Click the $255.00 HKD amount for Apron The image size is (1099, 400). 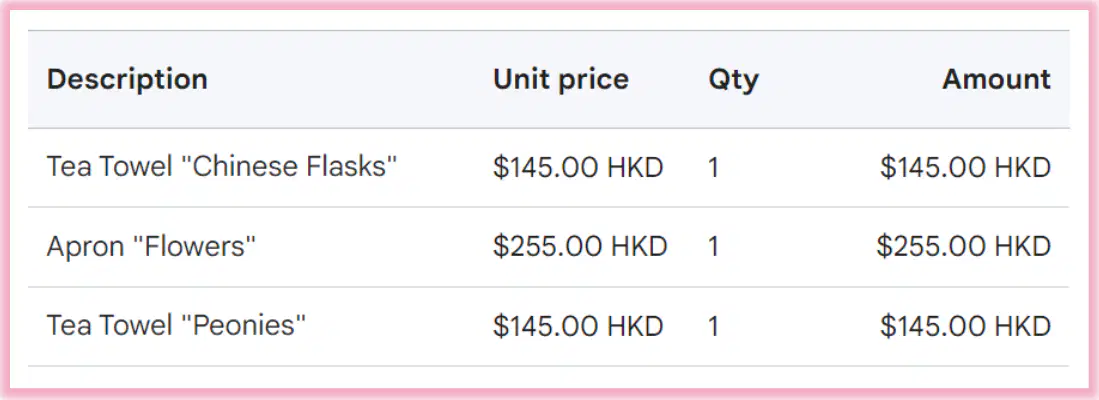[x=964, y=247]
